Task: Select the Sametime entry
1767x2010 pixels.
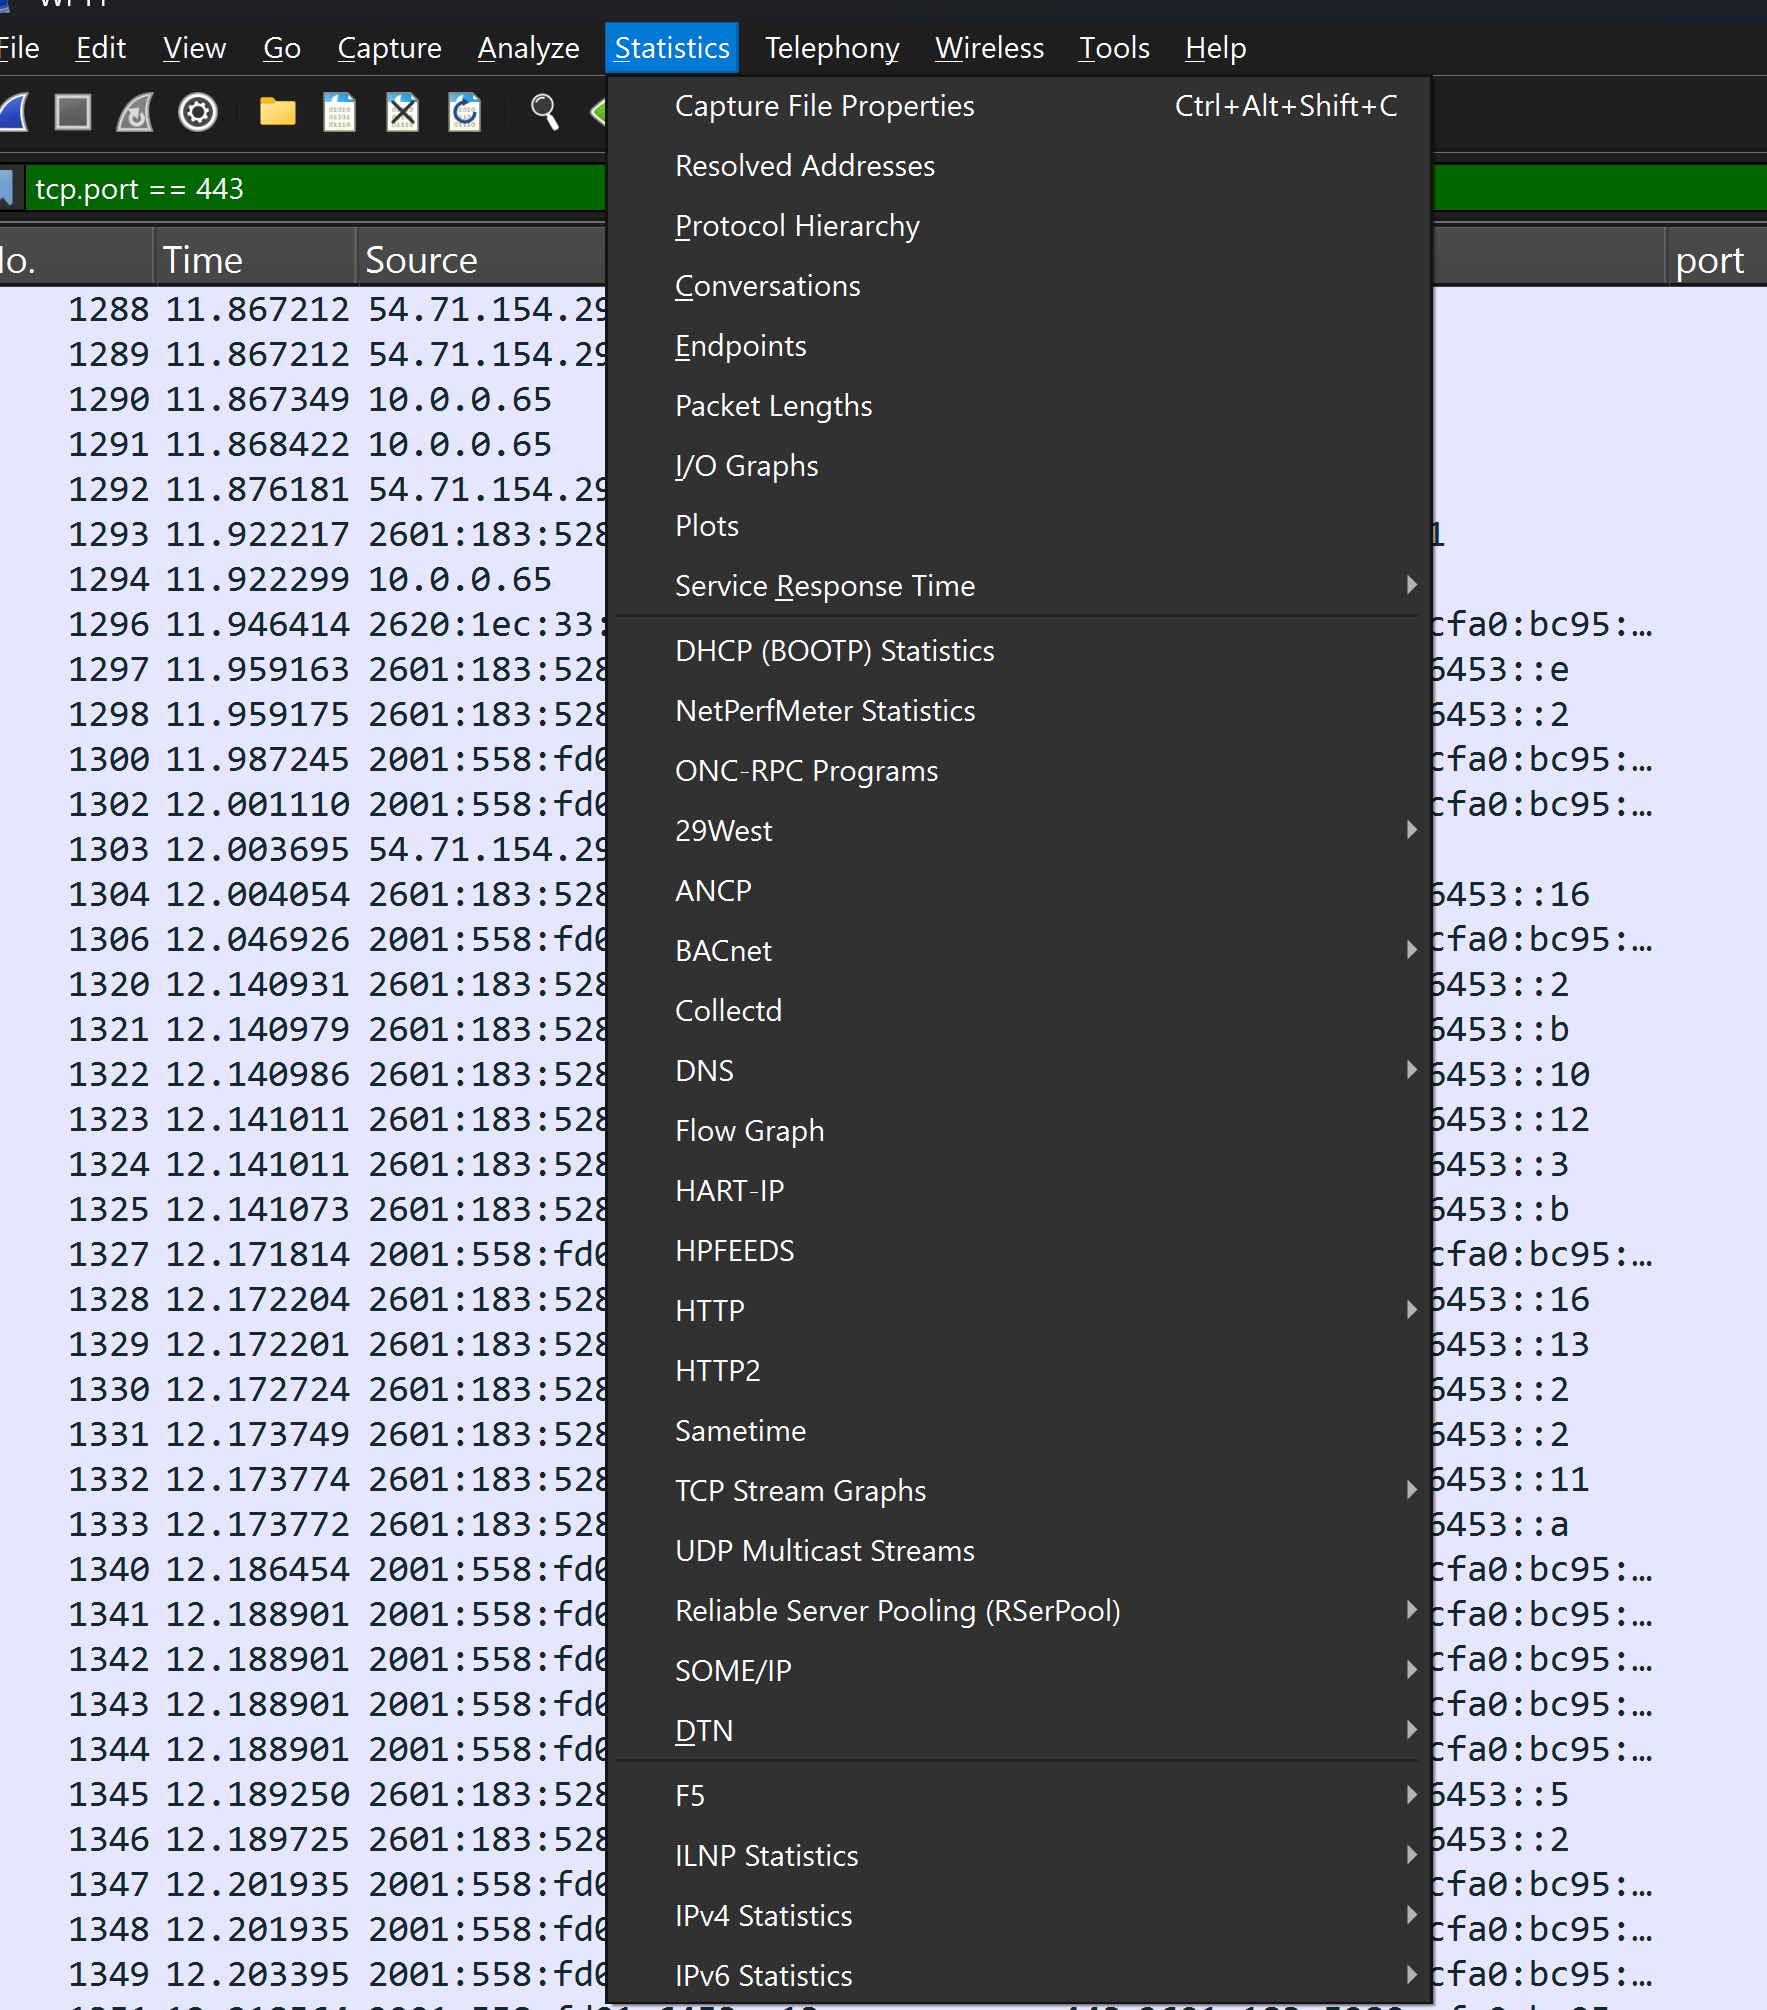Action: point(1019,1431)
